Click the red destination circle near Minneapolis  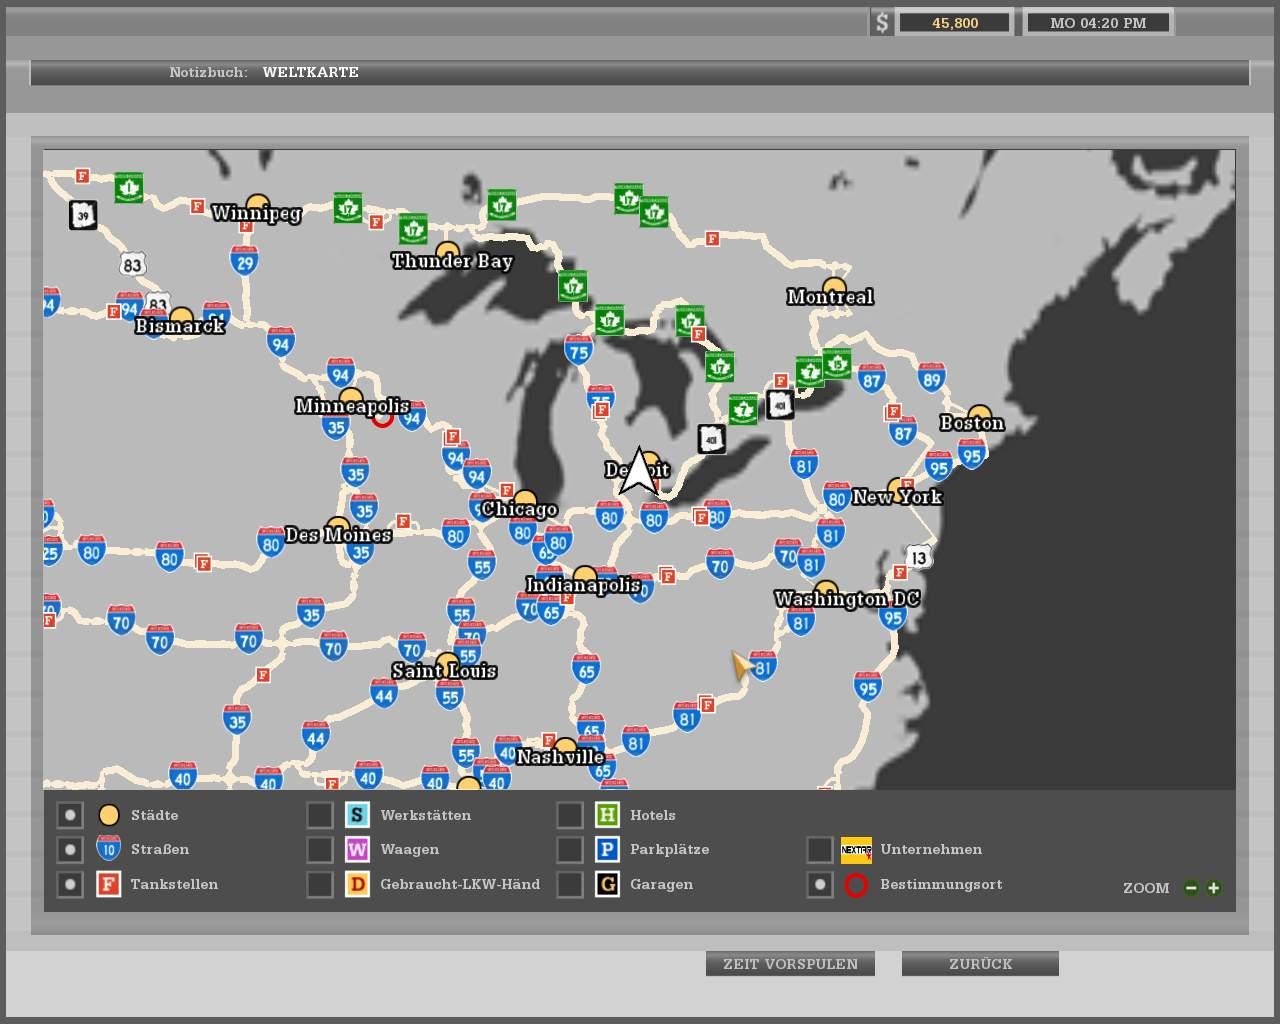click(x=382, y=417)
